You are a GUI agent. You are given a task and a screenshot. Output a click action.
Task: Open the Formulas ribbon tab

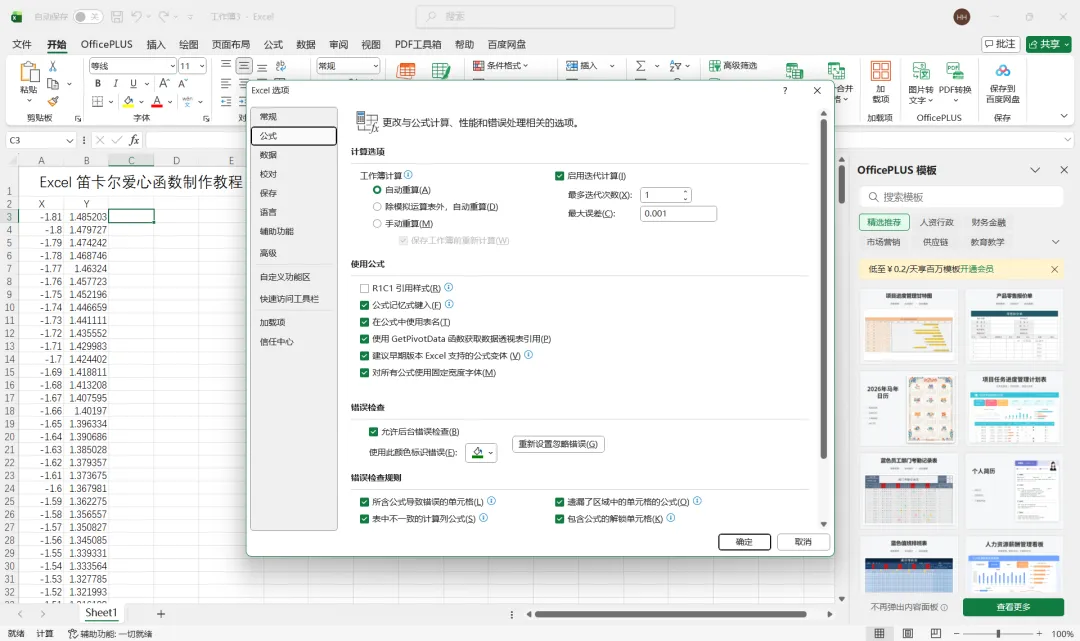coord(273,44)
